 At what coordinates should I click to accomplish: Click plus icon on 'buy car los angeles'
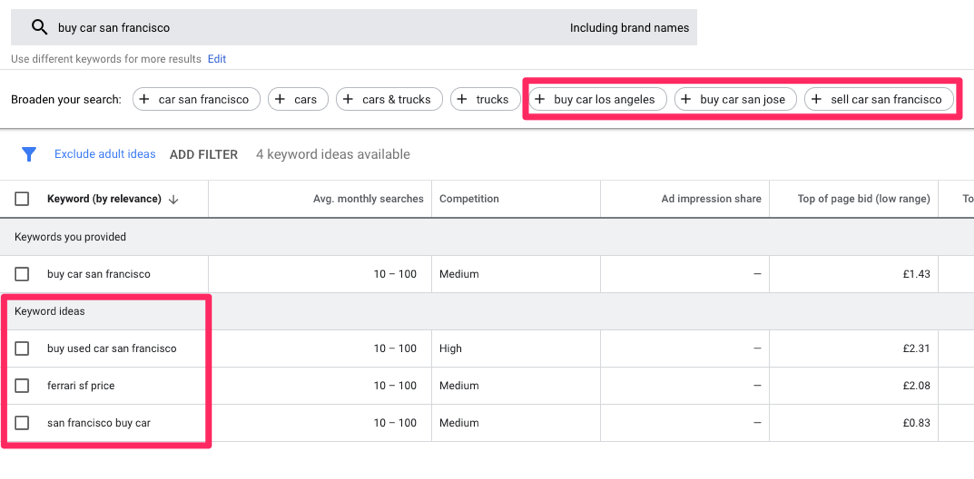[x=540, y=99]
